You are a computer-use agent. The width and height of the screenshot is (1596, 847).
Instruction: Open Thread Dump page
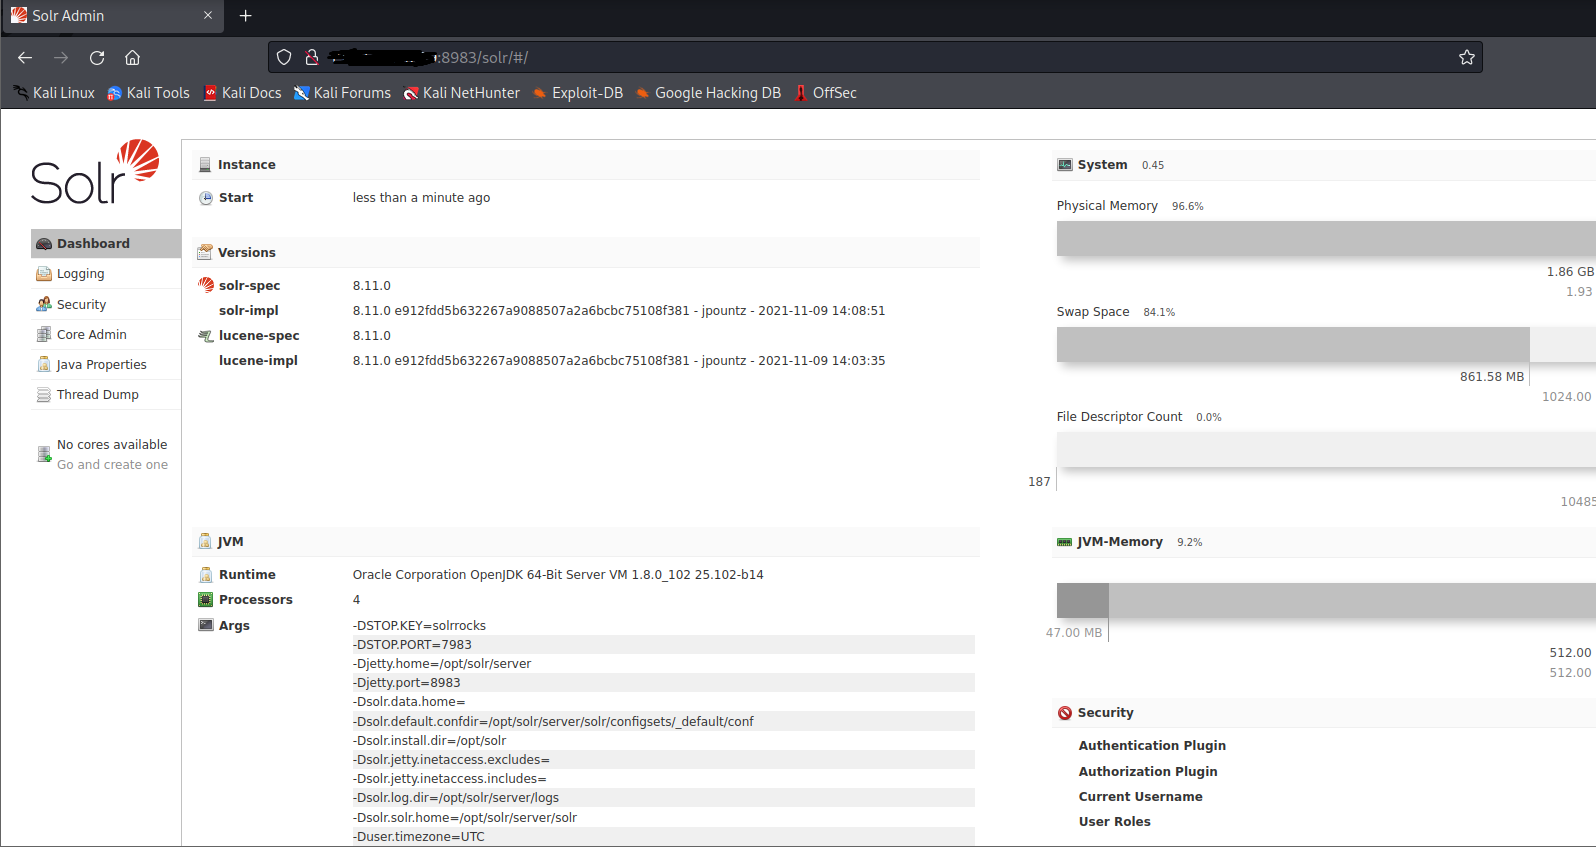pyautogui.click(x=106, y=394)
